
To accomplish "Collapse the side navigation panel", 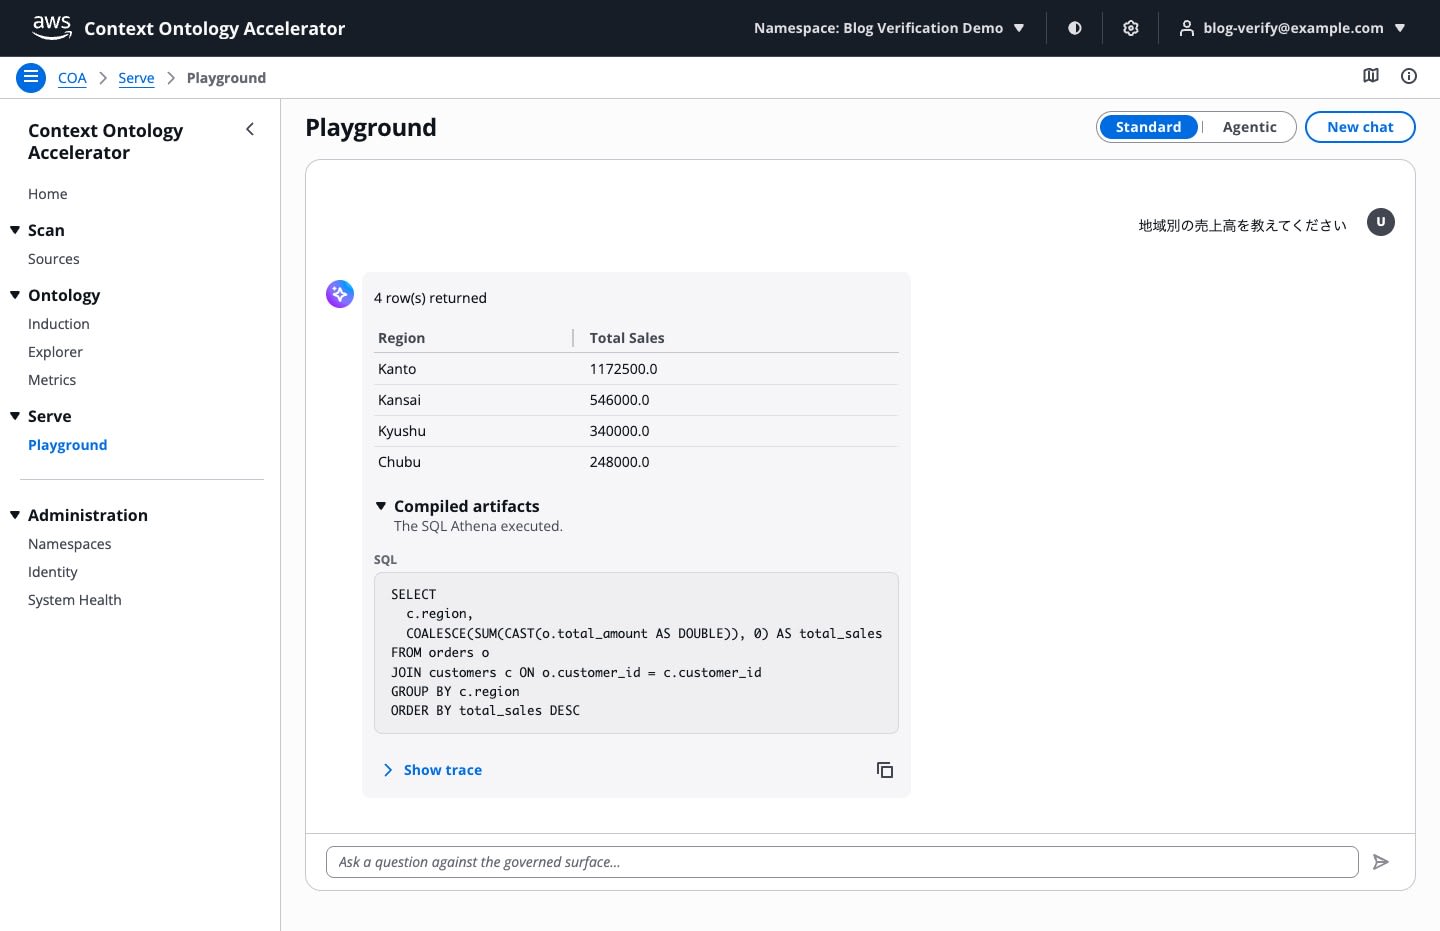I will tap(250, 129).
